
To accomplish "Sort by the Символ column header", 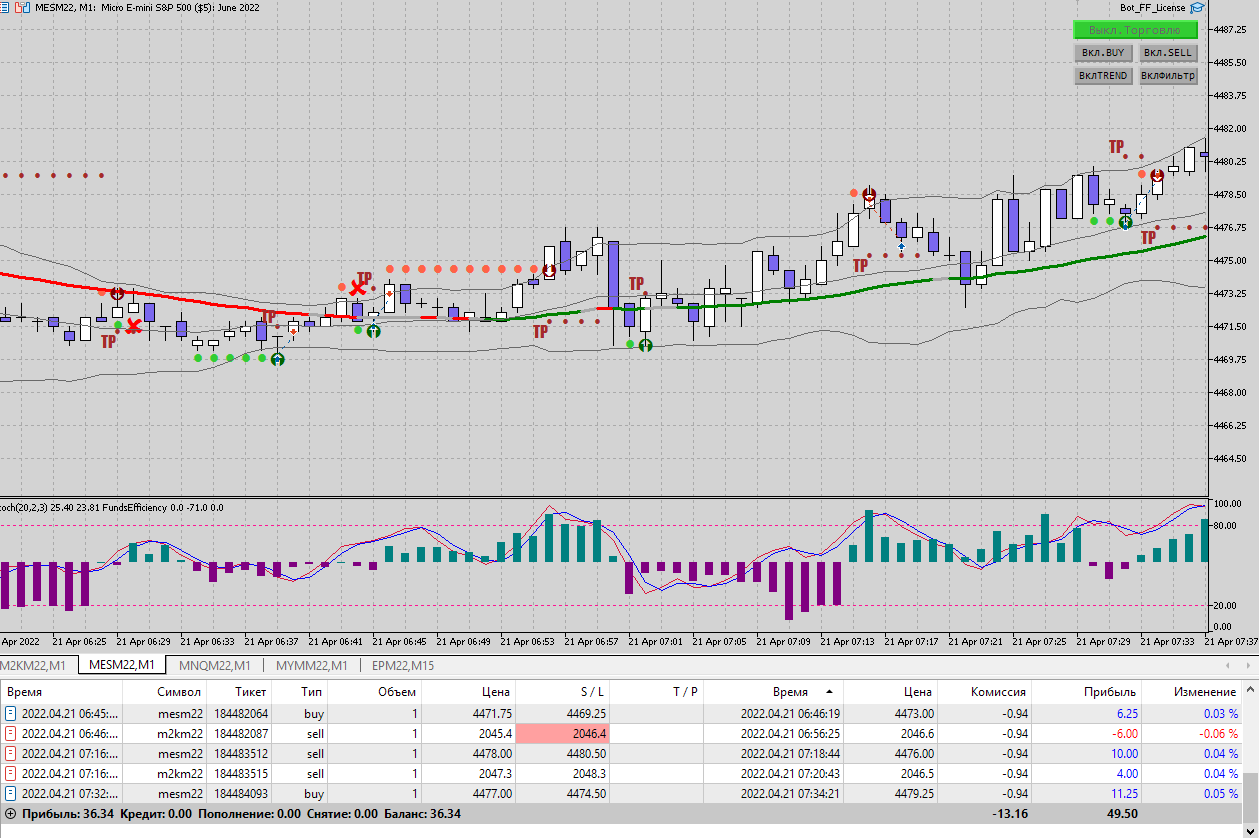I will point(165,691).
